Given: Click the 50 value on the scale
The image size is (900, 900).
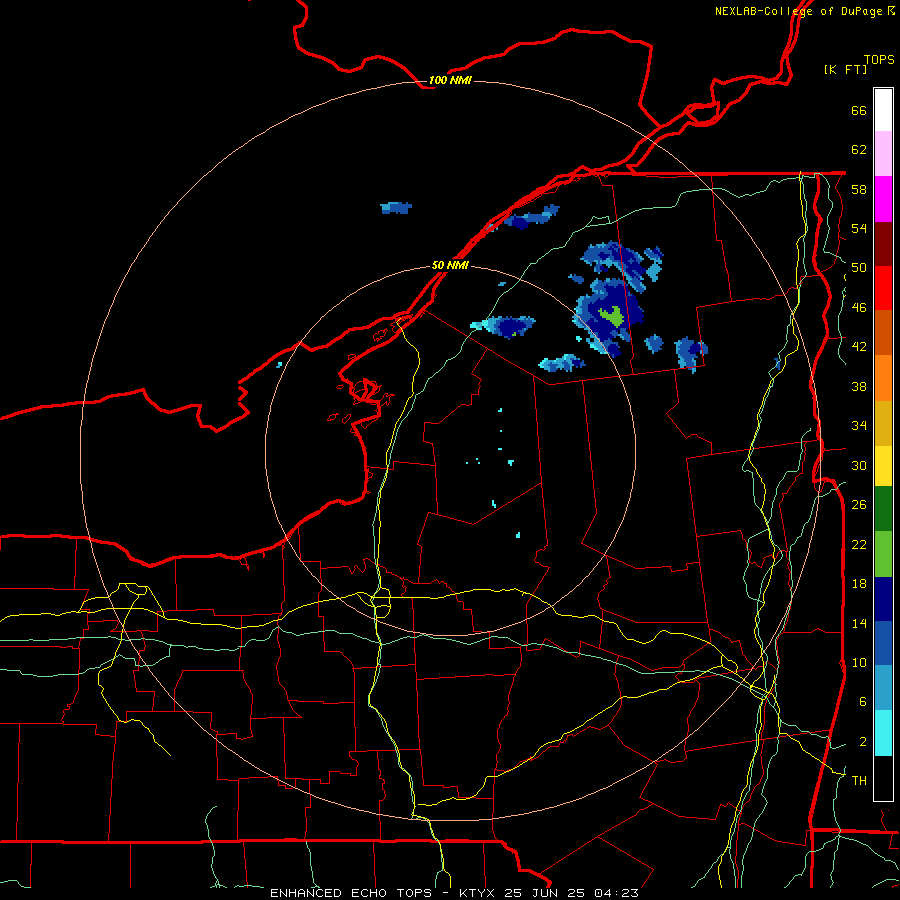Looking at the screenshot, I should (859, 269).
